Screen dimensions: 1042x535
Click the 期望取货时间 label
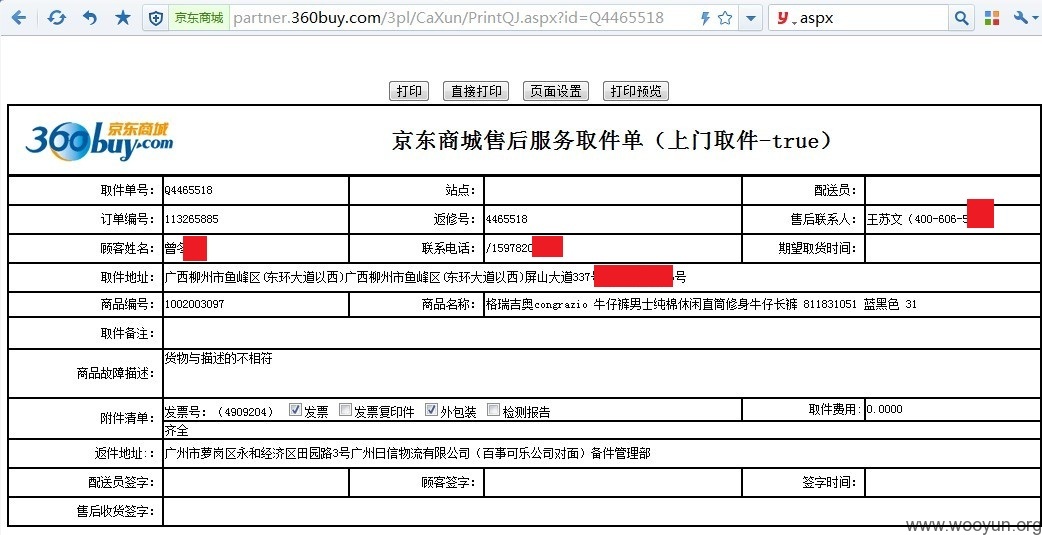tap(817, 249)
